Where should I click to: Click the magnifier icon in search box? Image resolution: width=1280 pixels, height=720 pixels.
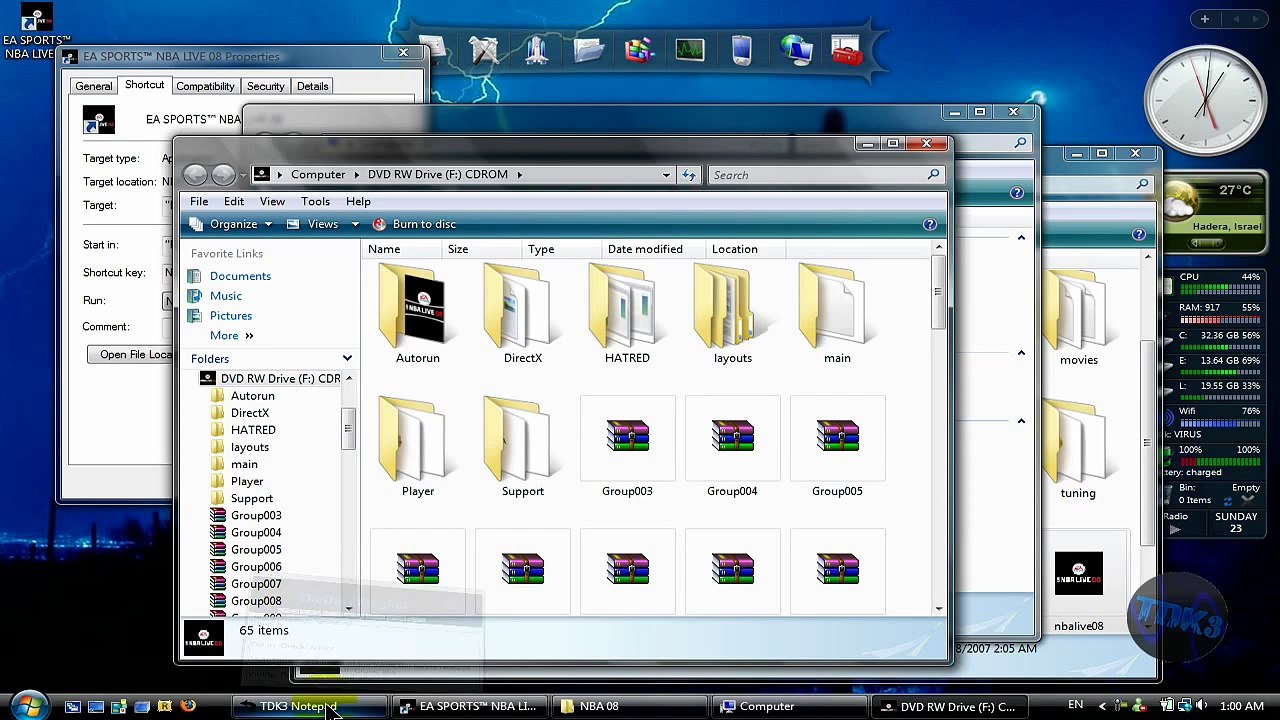tap(933, 175)
